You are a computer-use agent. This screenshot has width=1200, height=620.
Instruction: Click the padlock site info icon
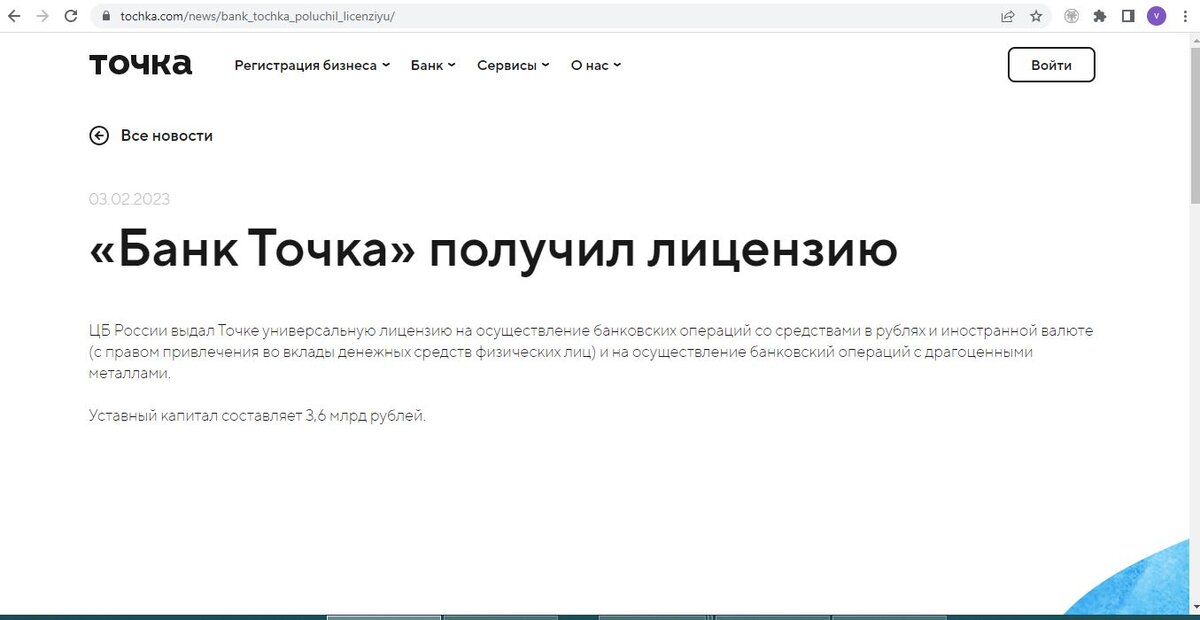point(108,16)
